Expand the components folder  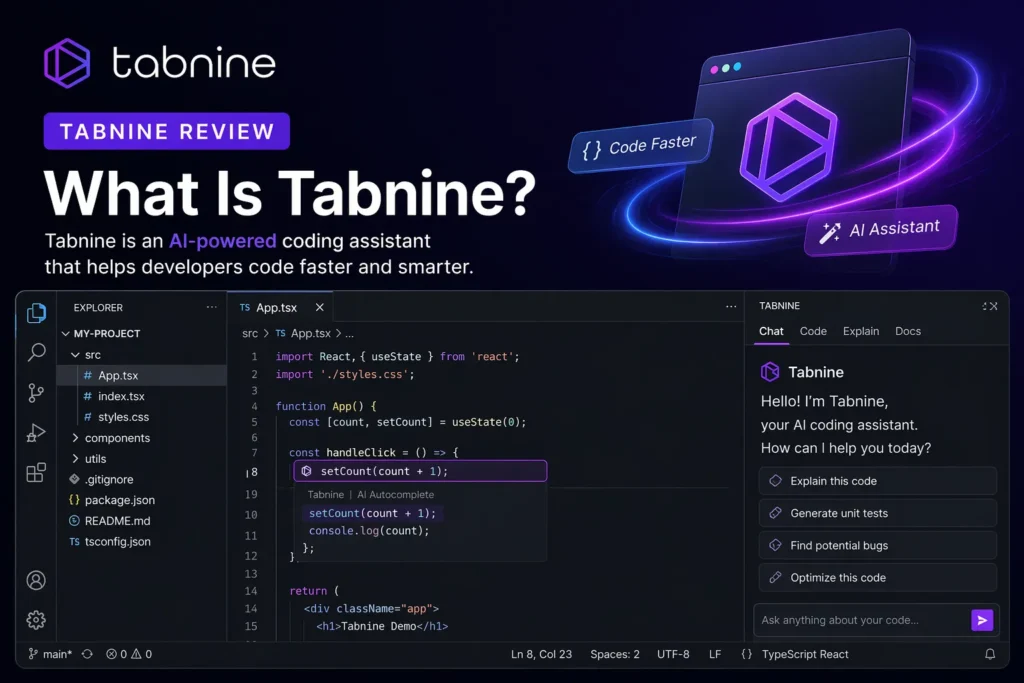pyautogui.click(x=75, y=437)
